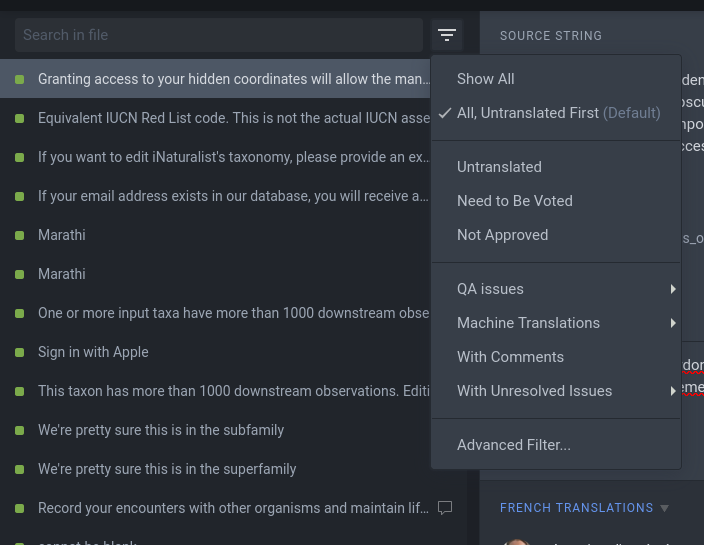Open the comment icon on the Record your encounters string
Screen dimensions: 704x545
coord(445,508)
